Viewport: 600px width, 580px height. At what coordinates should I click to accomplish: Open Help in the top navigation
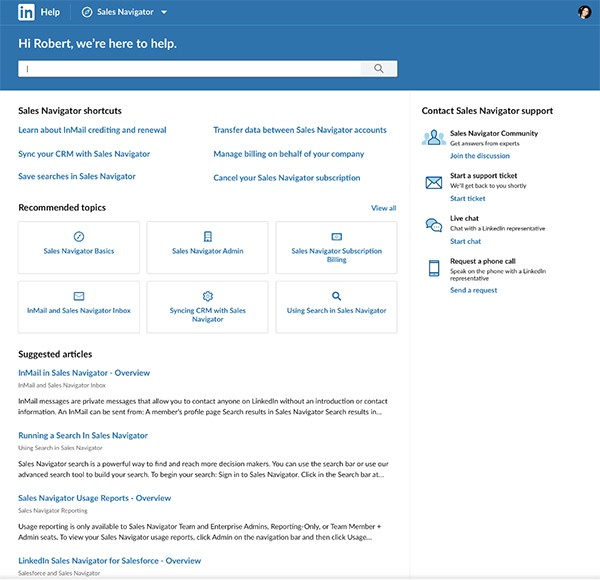tap(50, 12)
